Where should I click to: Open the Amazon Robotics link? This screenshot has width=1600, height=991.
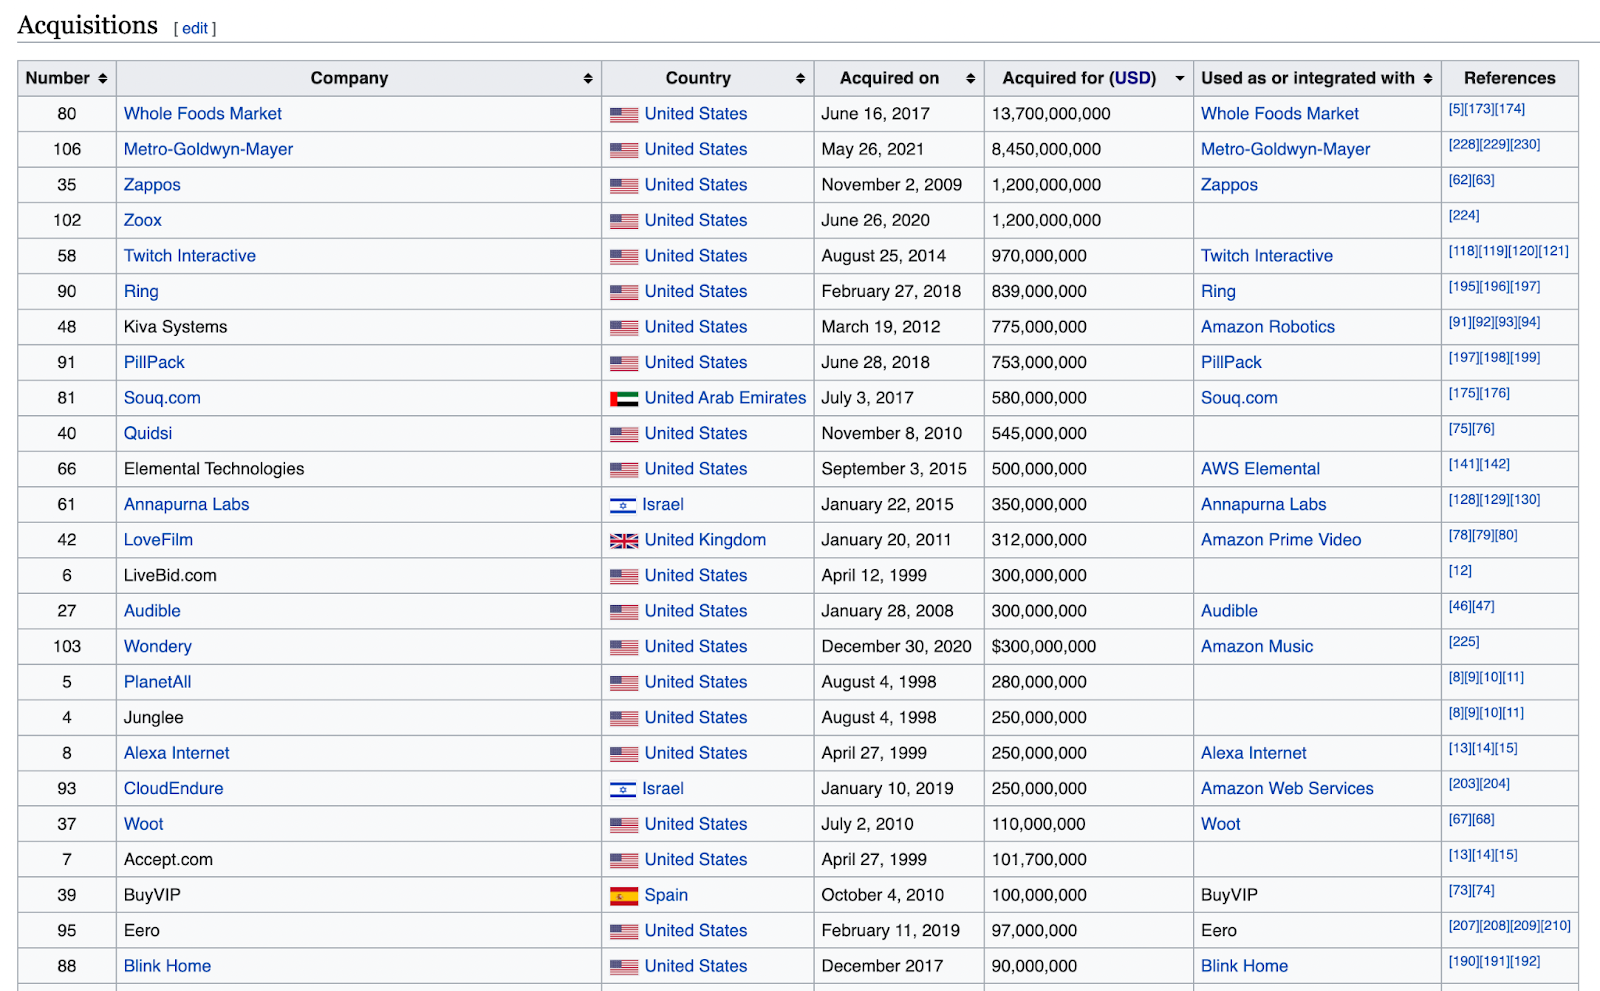[1268, 327]
